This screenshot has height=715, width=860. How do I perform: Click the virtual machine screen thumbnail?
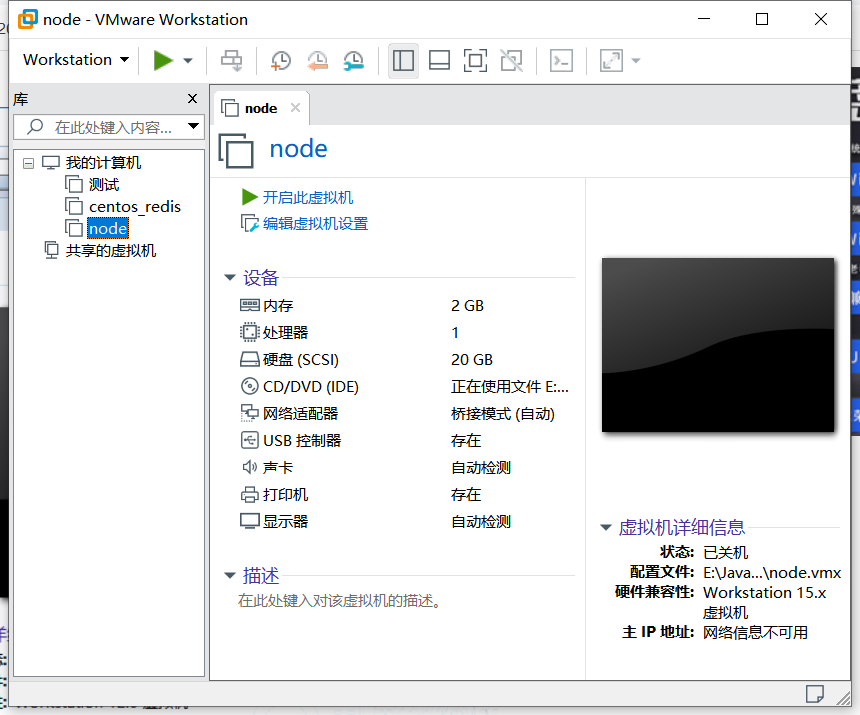(718, 345)
